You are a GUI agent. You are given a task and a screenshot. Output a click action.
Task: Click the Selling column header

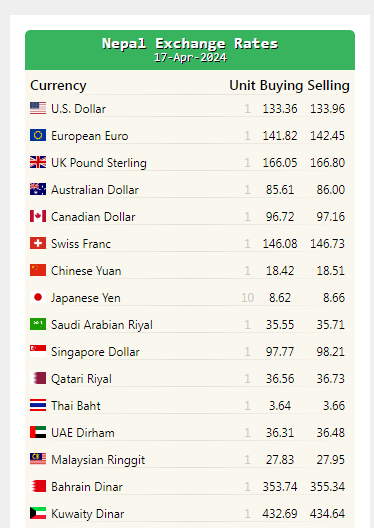point(328,86)
